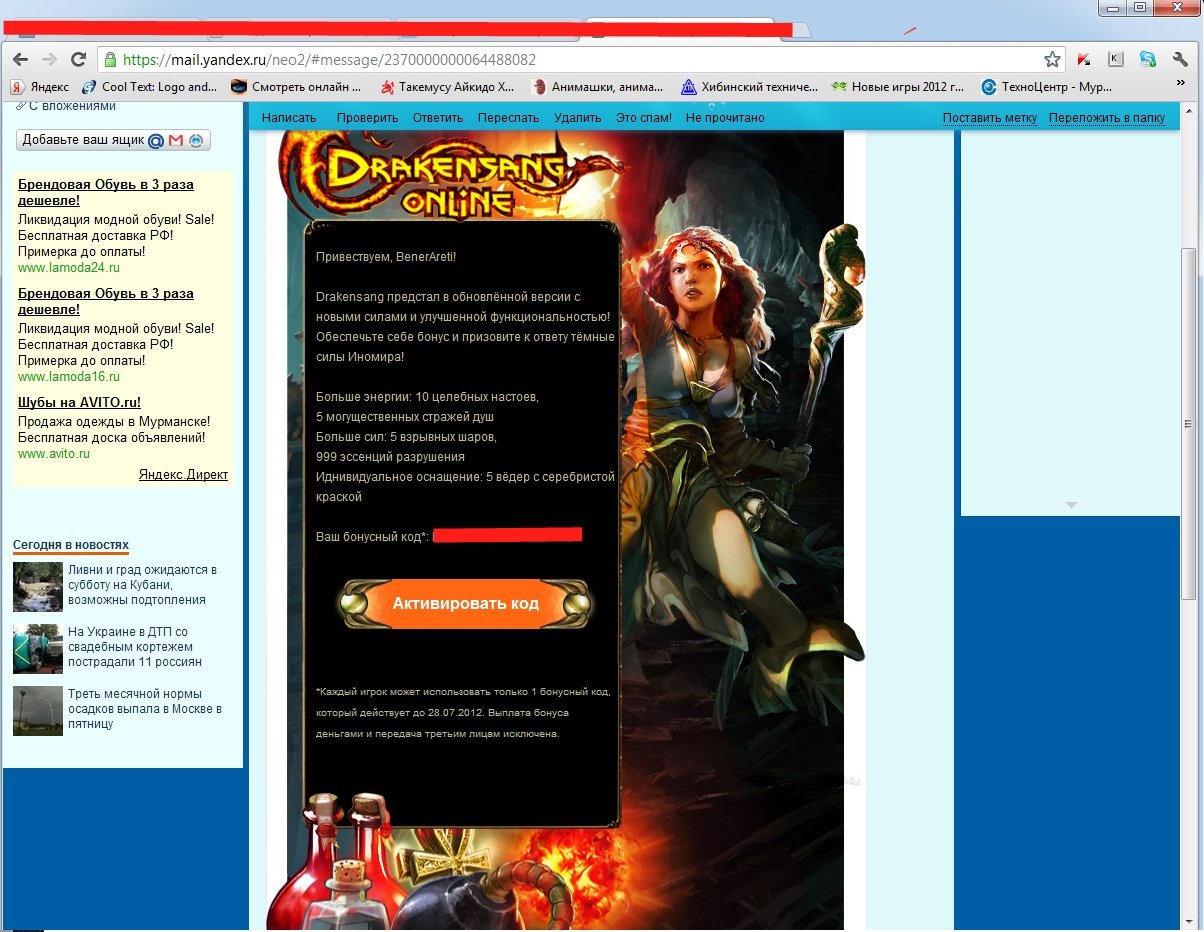Screen dimensions: 1204x932
Task: Click the Яндекс.Директ link
Action: 183,475
